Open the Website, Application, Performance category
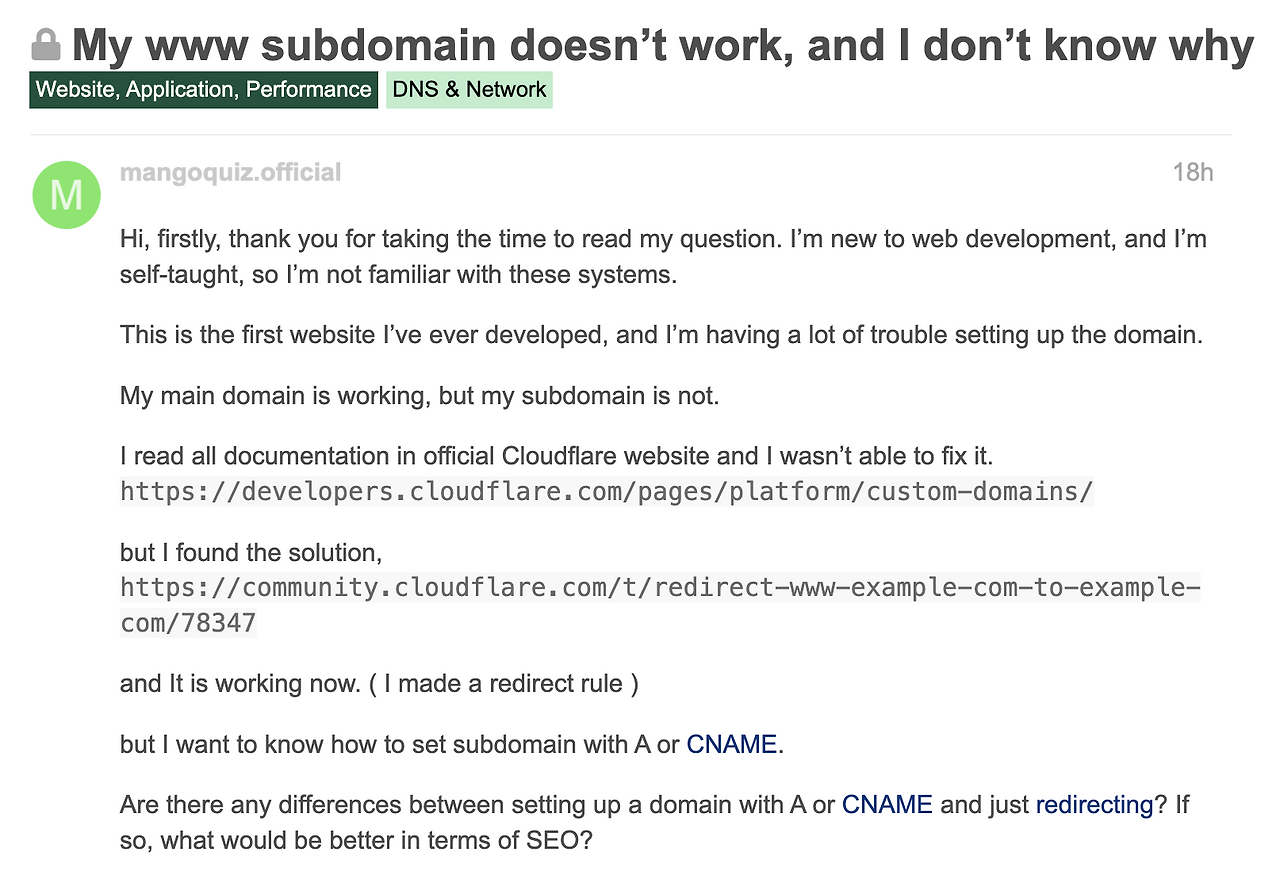 204,90
